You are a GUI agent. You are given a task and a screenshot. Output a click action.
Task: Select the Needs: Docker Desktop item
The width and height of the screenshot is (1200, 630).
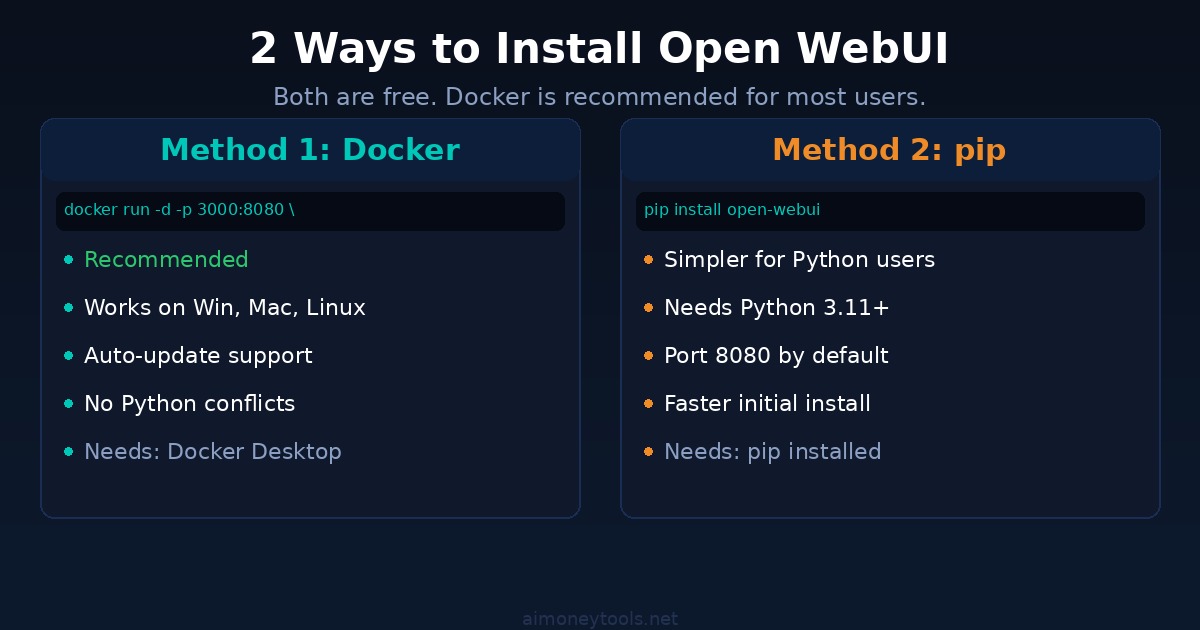pyautogui.click(x=213, y=452)
